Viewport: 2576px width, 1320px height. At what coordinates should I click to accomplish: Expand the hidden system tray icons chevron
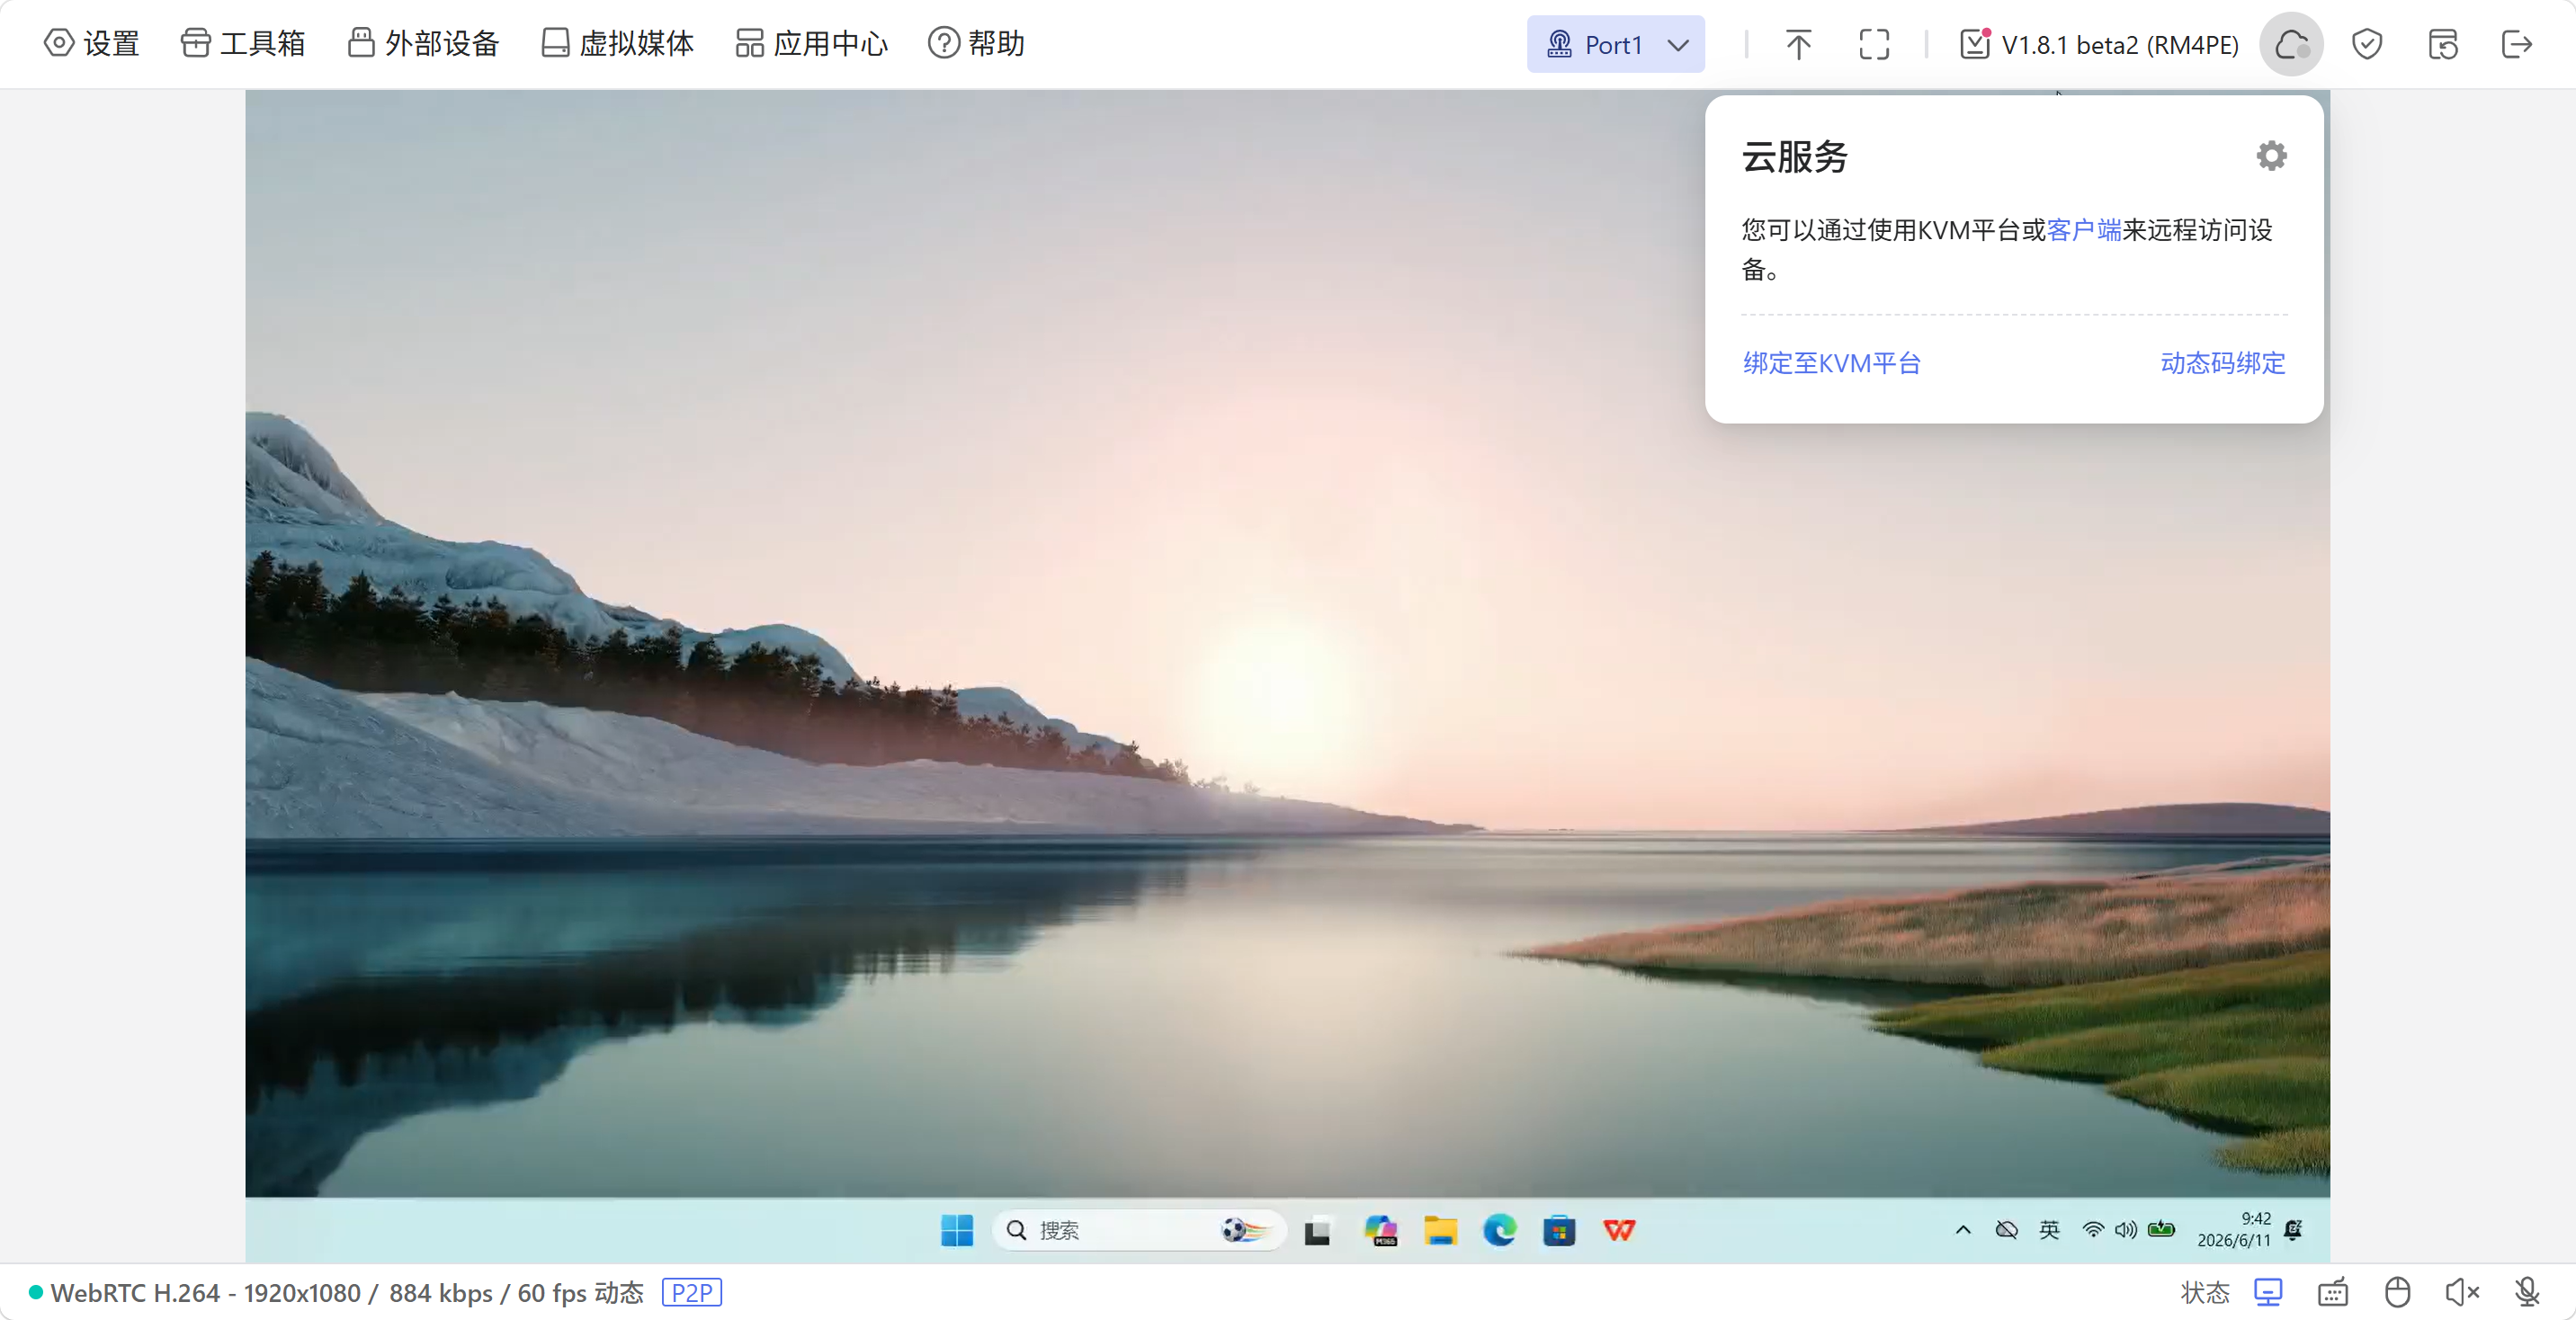[x=1963, y=1230]
